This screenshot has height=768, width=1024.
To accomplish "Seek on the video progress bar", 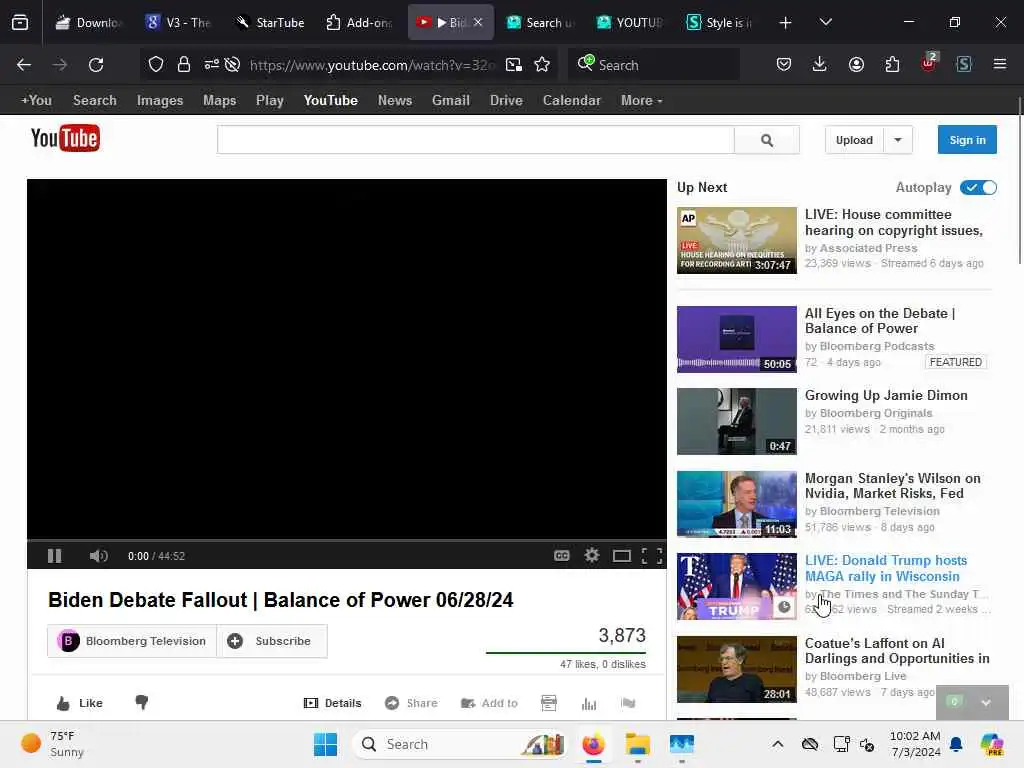I will click(347, 541).
